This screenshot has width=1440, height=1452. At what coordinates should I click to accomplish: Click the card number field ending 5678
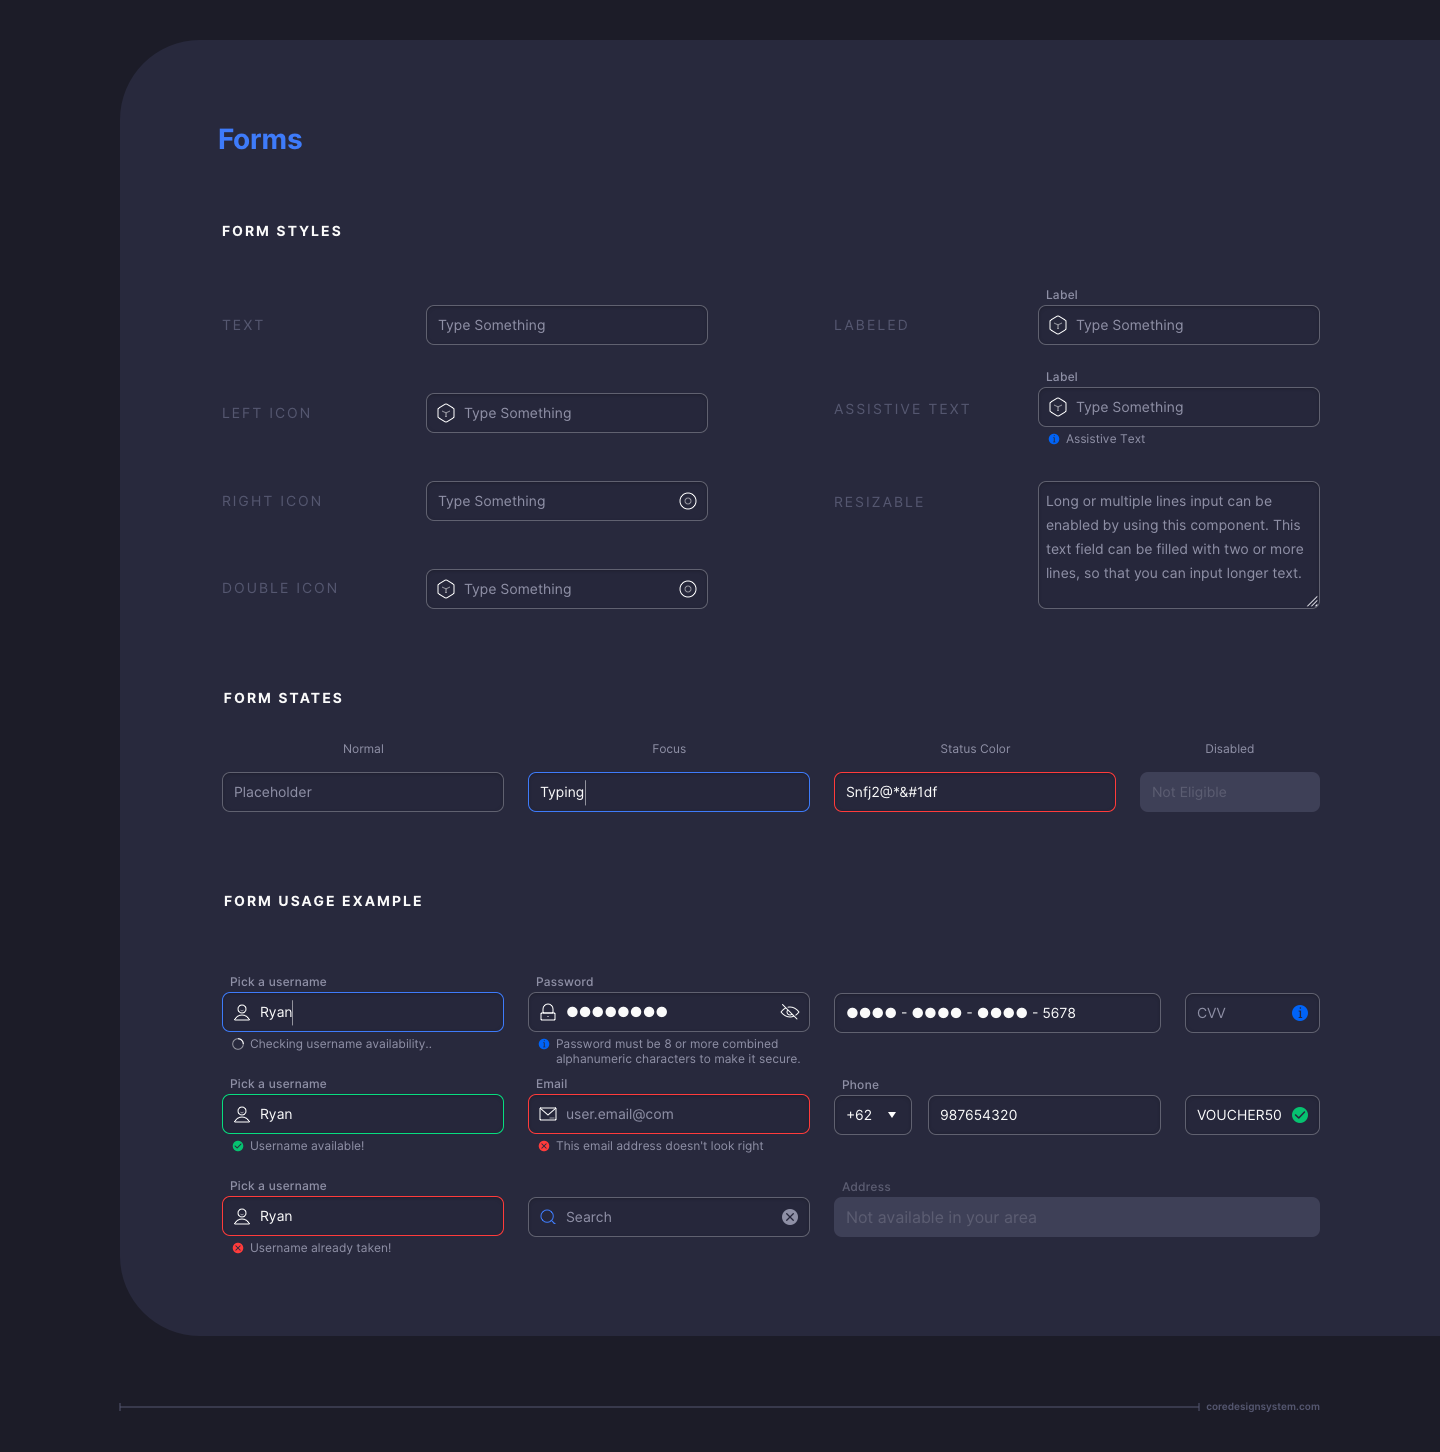pos(997,1013)
